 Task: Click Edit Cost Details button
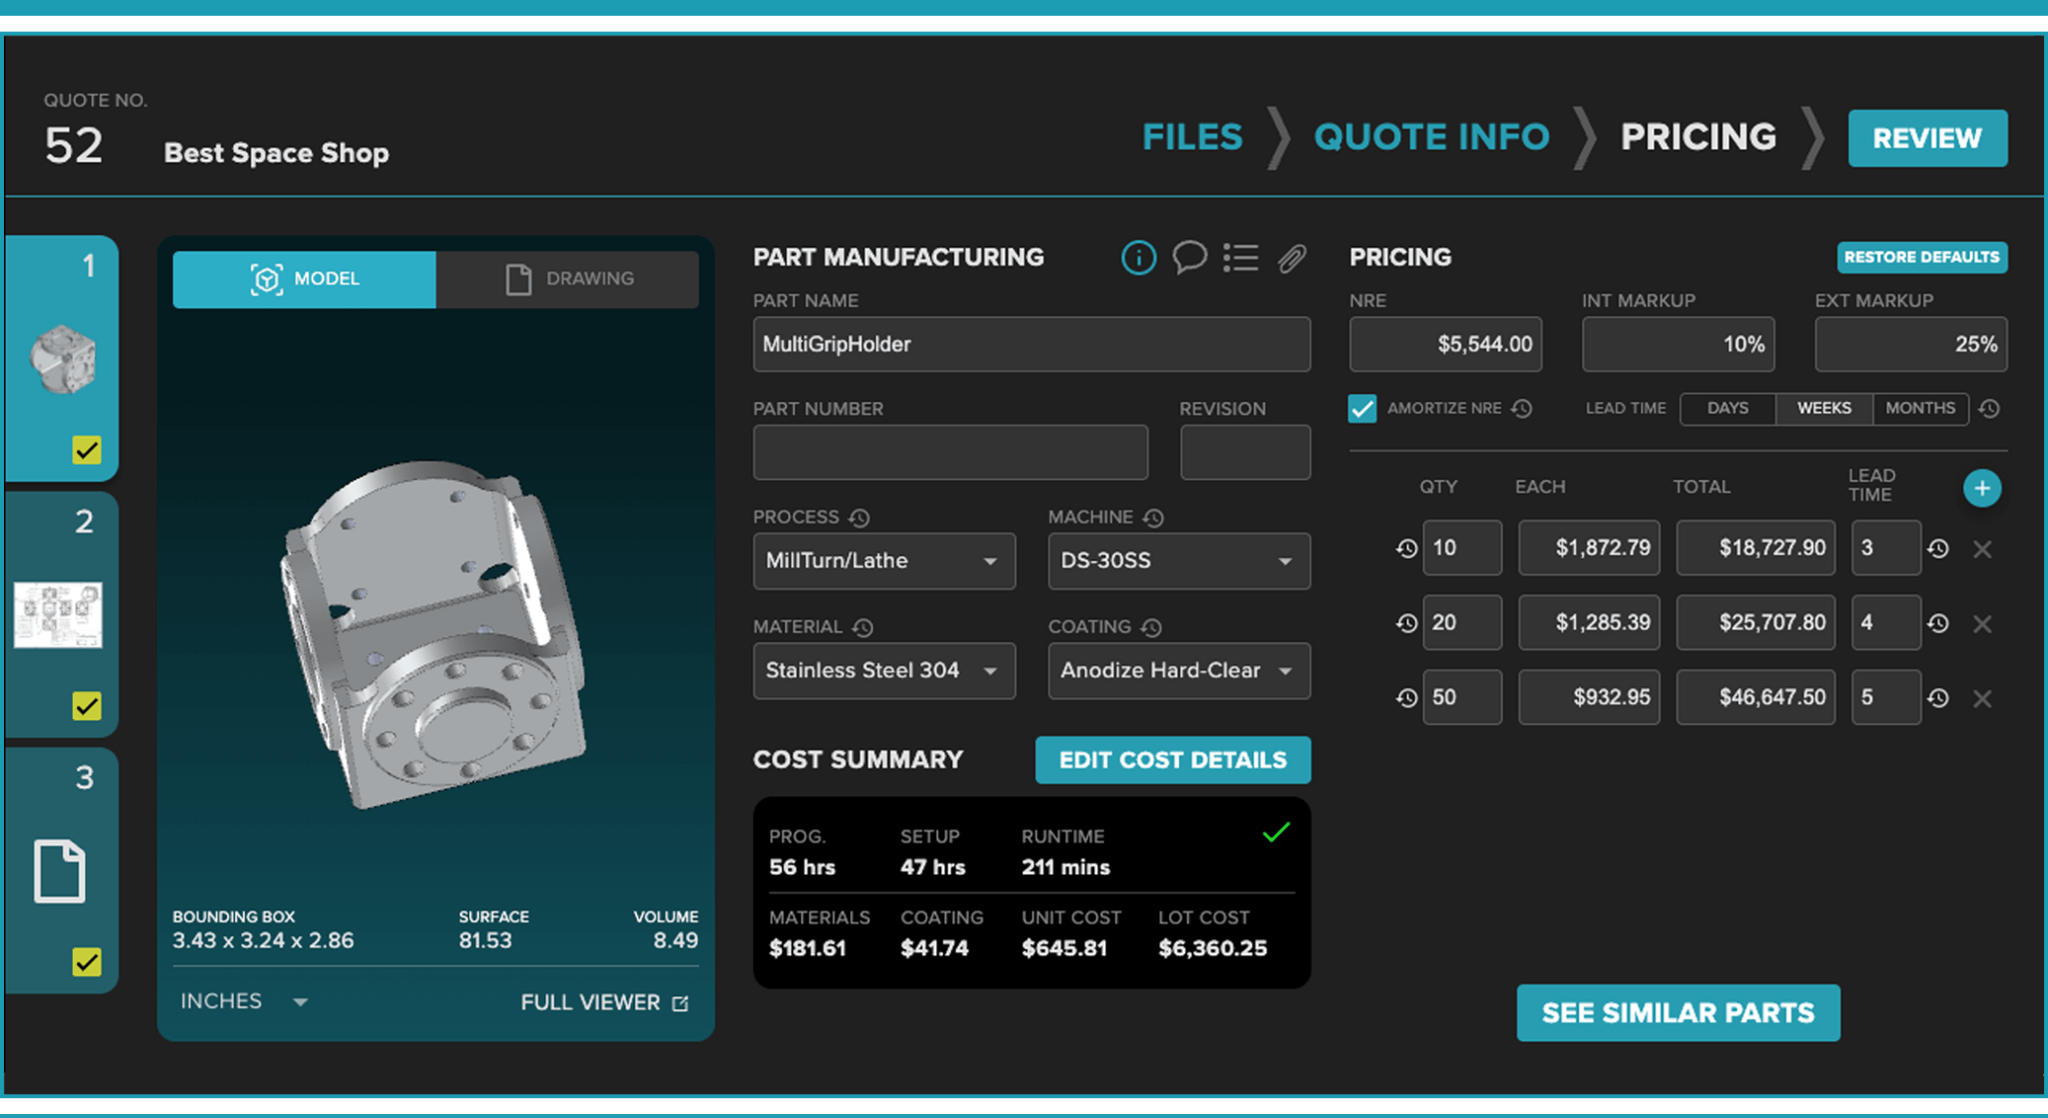tap(1173, 760)
